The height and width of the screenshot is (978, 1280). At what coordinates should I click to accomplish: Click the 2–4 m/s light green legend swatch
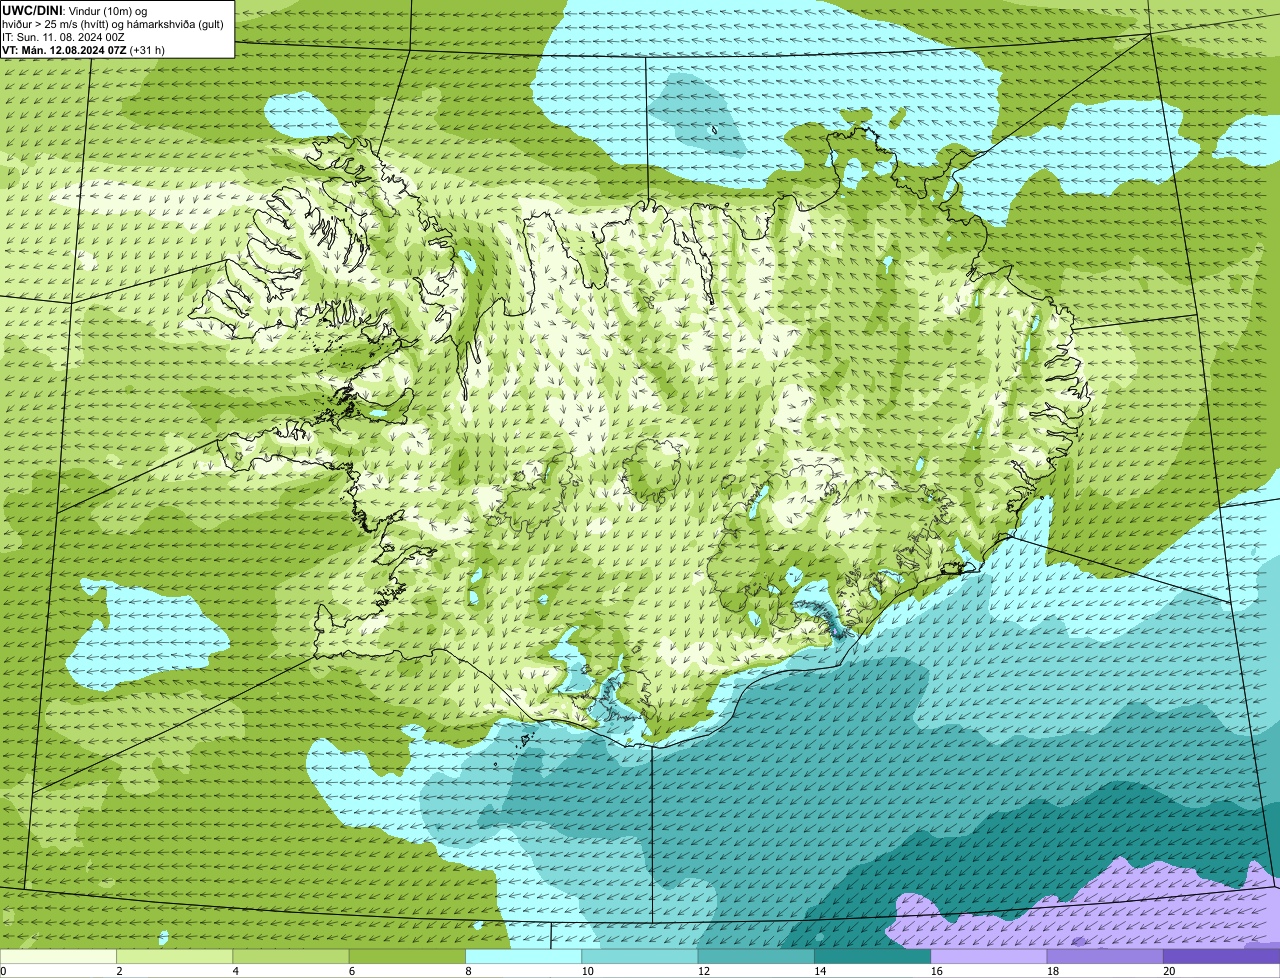174,957
